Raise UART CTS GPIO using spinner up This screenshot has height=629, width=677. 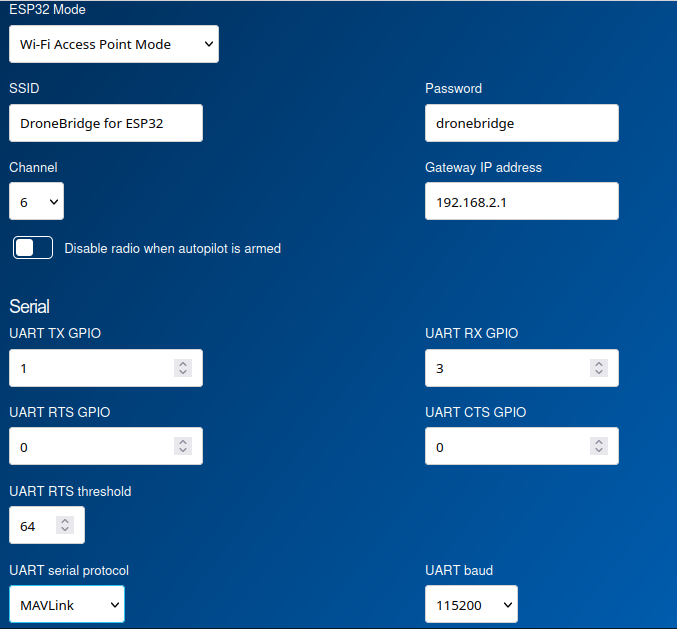coord(599,441)
